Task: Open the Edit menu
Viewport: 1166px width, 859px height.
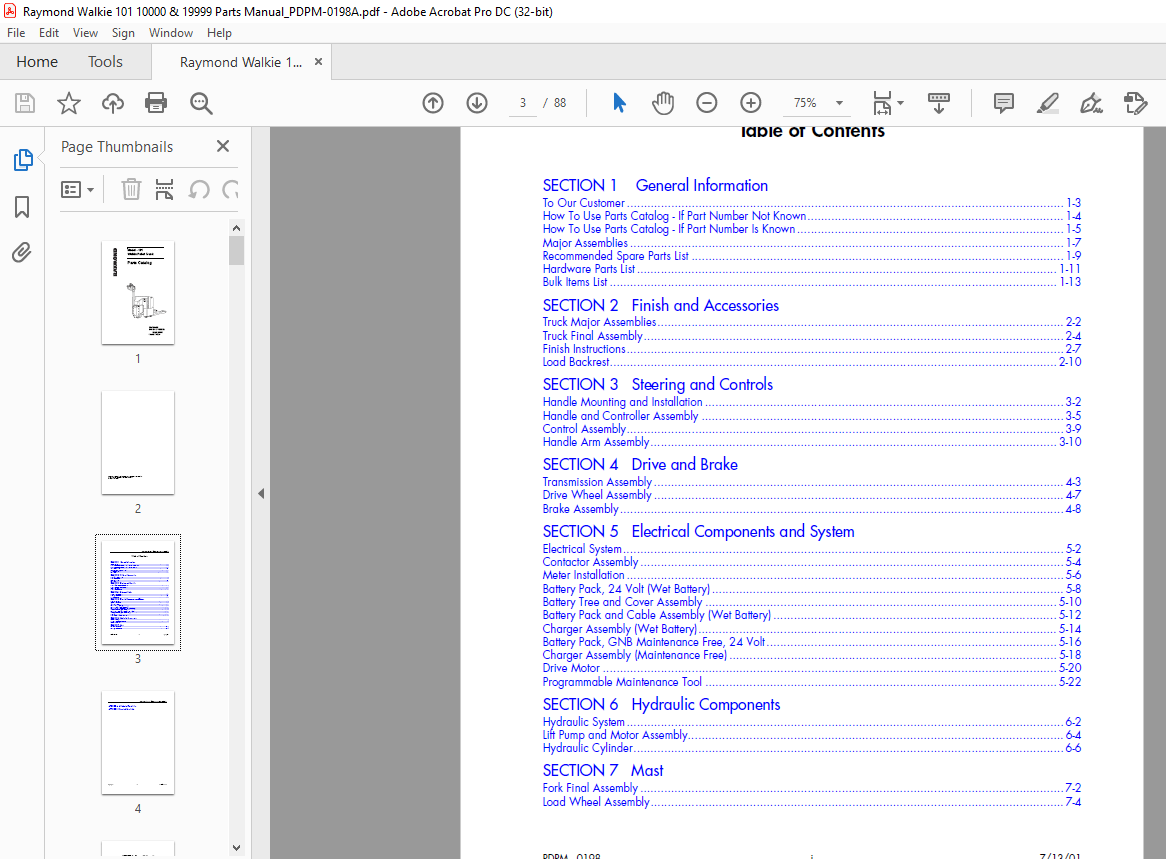Action: coord(49,33)
